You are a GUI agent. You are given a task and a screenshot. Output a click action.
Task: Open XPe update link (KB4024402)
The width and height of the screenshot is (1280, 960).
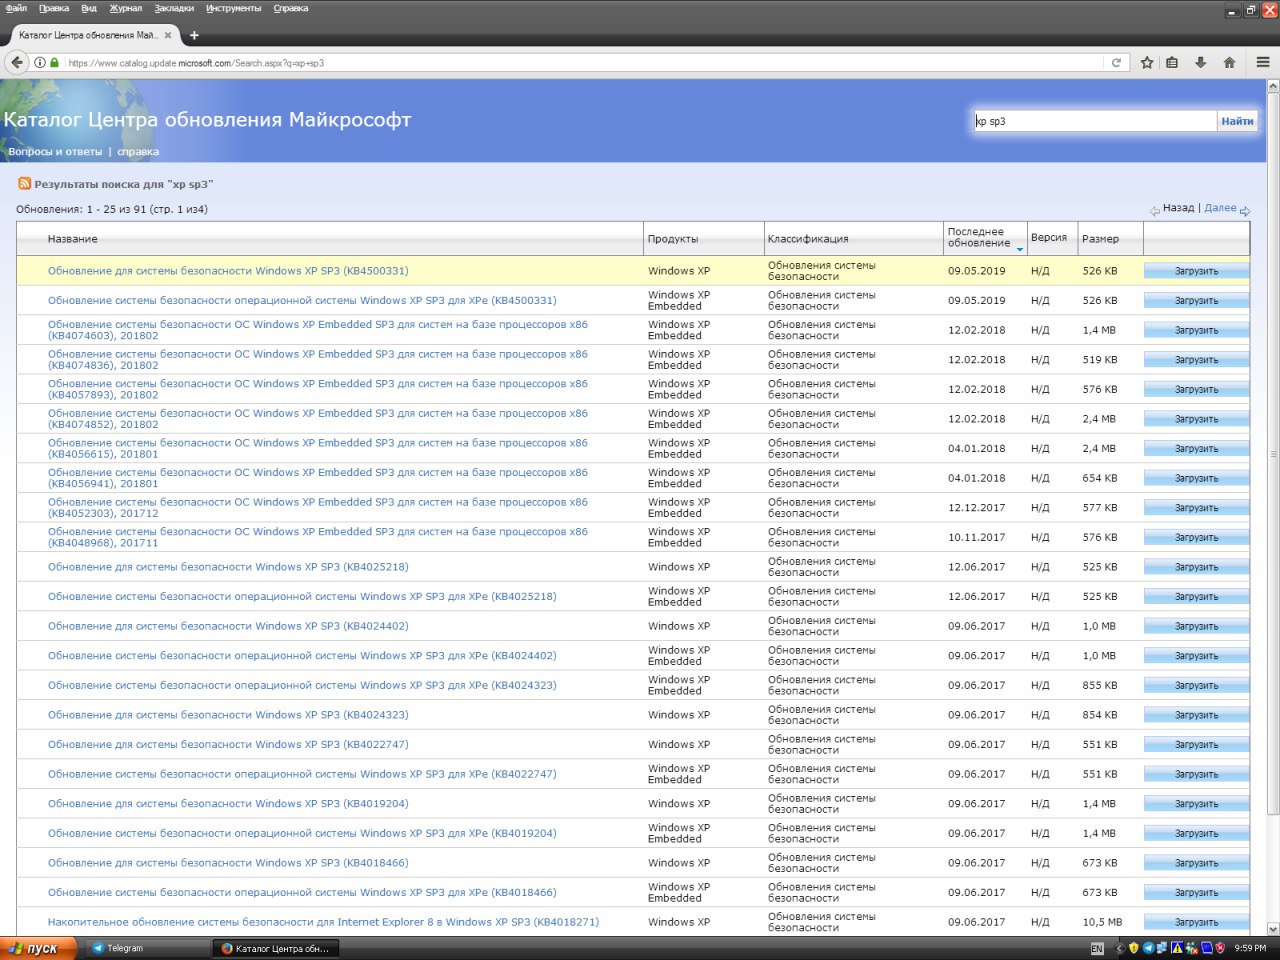click(302, 656)
